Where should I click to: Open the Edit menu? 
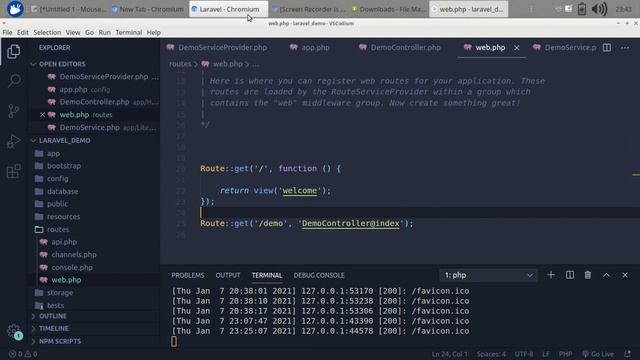coord(22,32)
